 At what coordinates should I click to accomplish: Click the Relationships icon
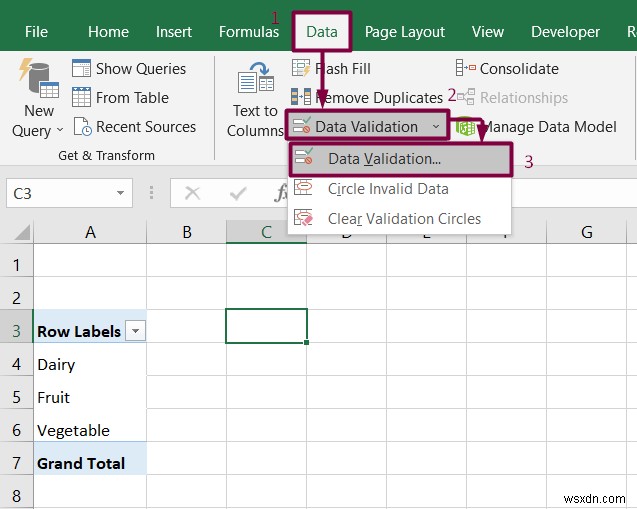[x=466, y=97]
